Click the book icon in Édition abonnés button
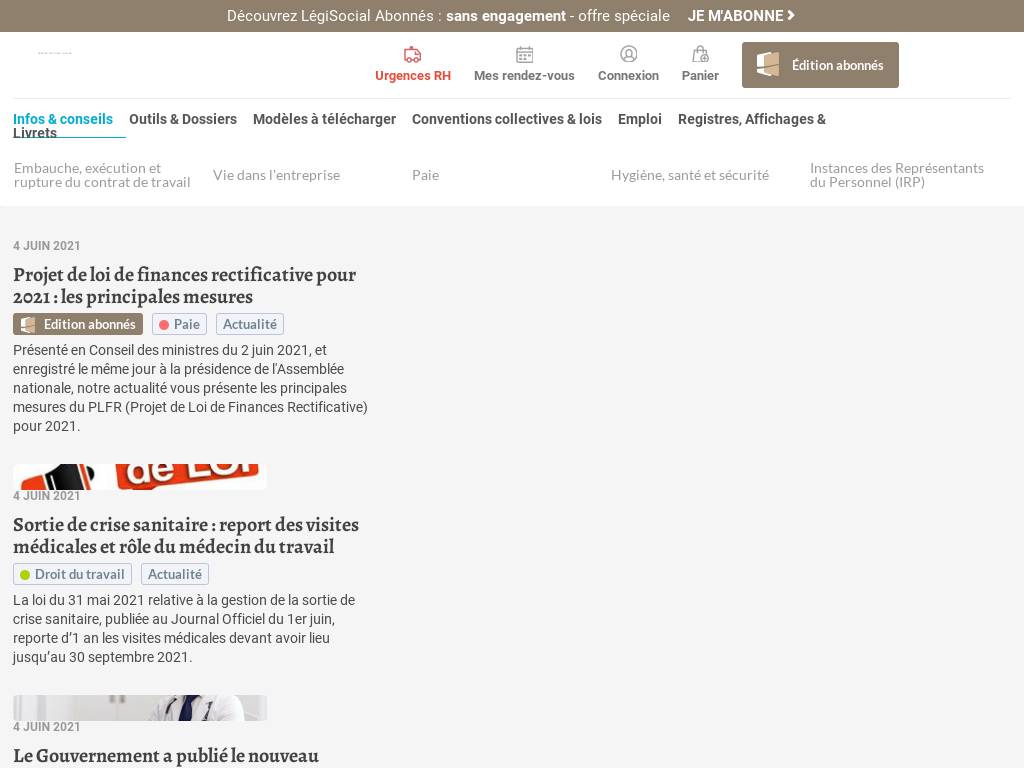 coord(768,65)
